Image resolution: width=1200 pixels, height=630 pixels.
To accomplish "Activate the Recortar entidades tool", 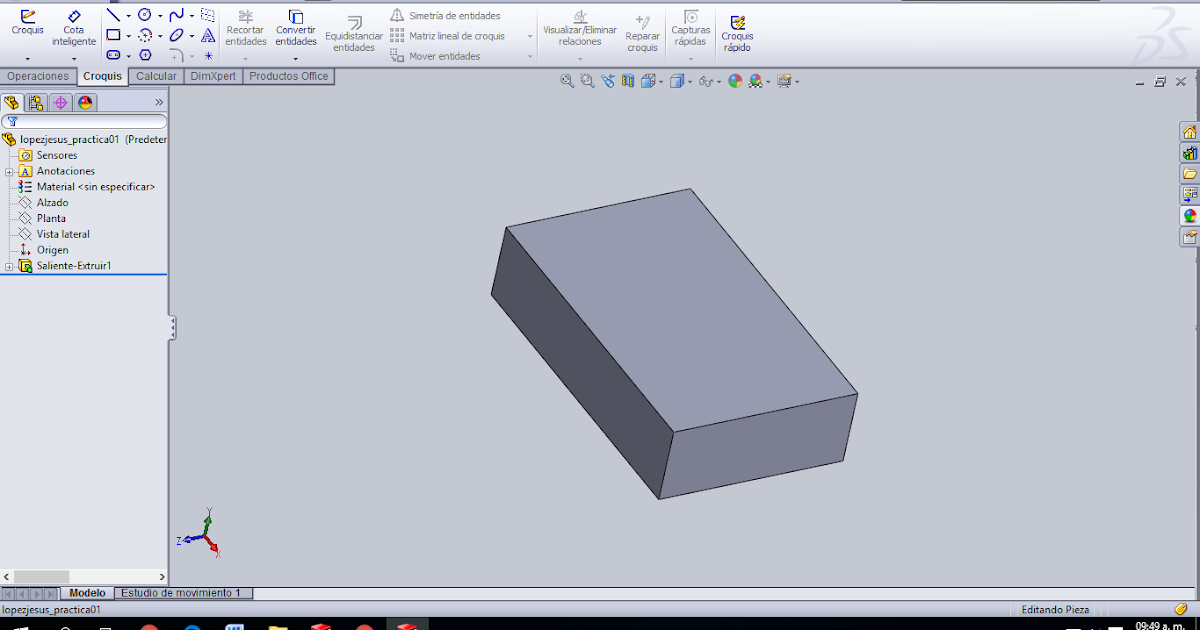I will 245,30.
